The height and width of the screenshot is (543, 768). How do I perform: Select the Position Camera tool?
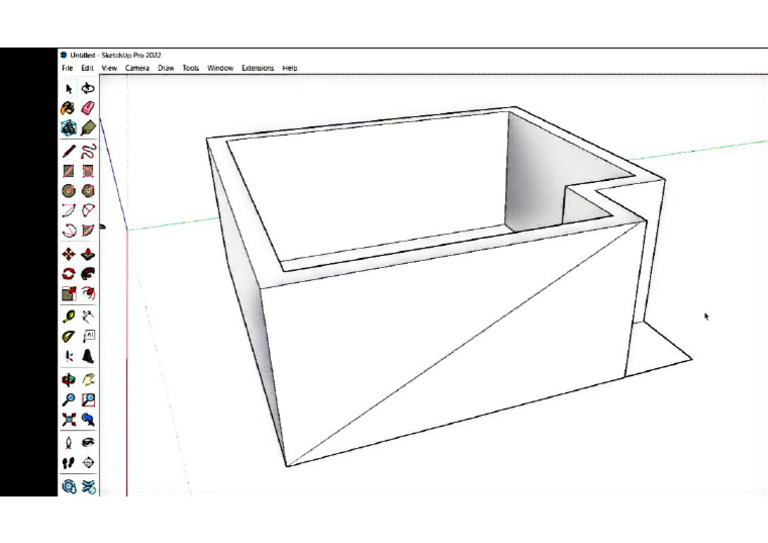pos(69,443)
